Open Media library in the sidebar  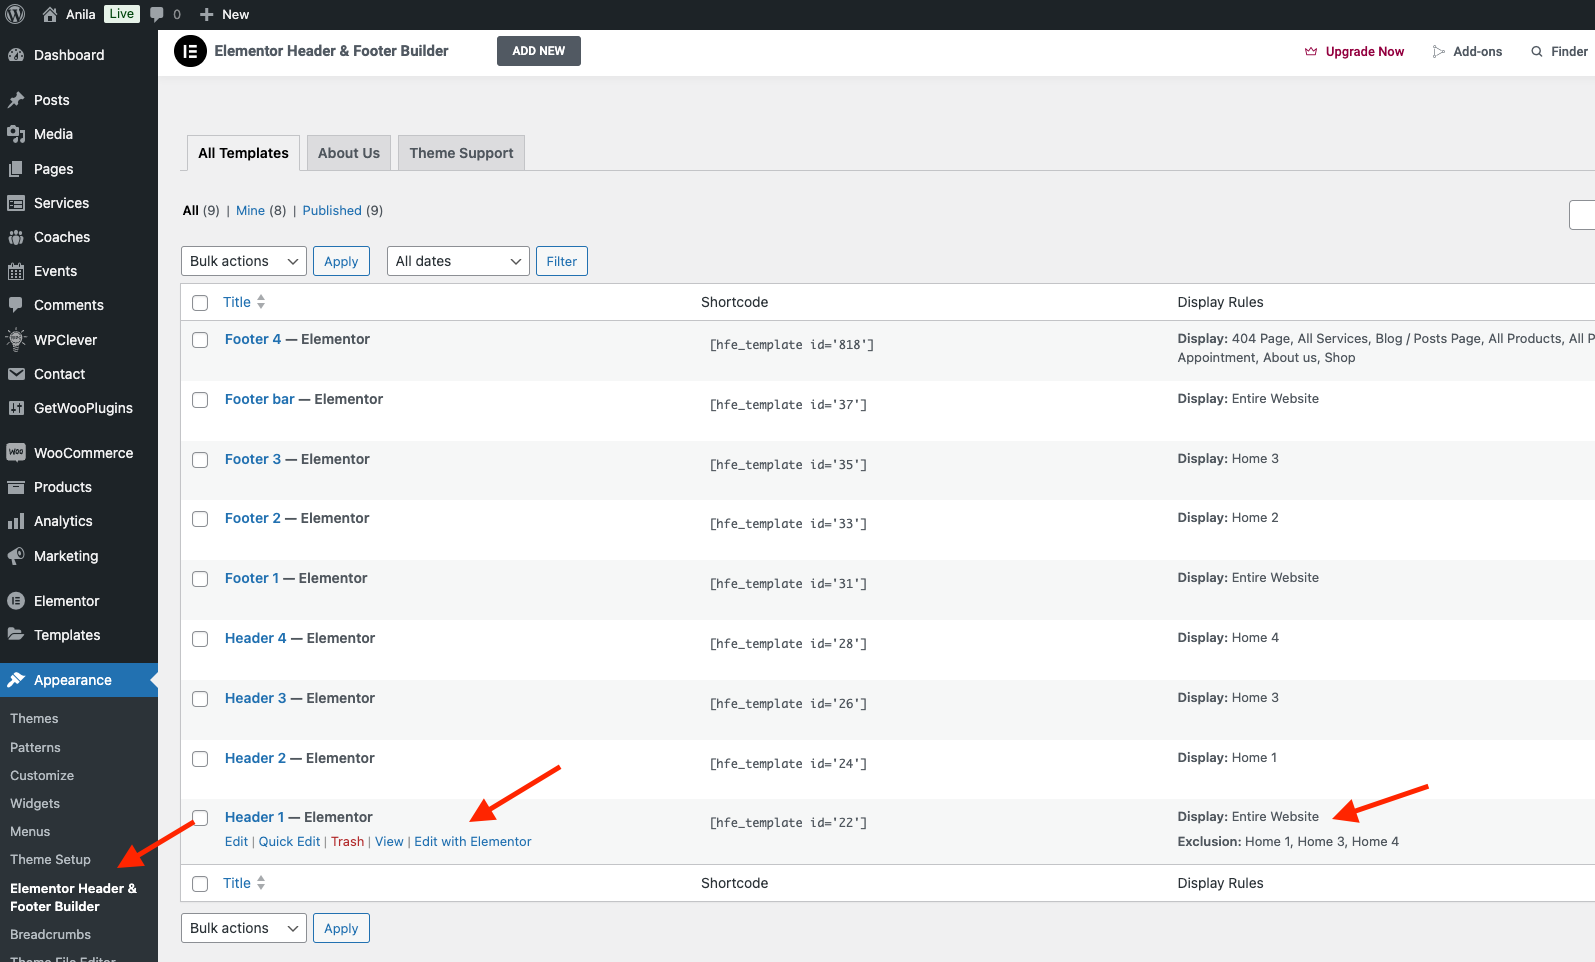(x=53, y=134)
